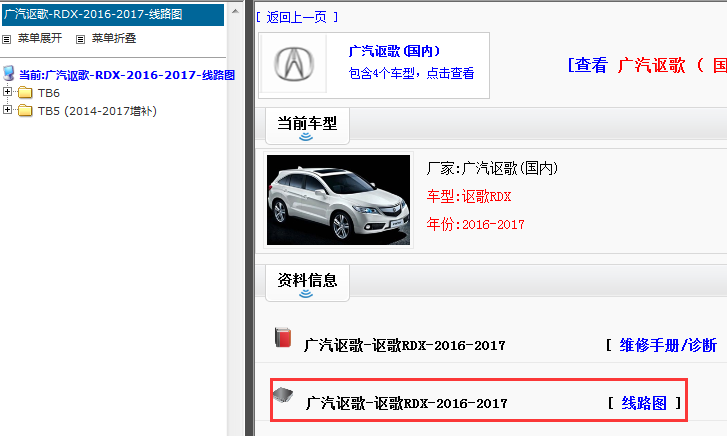Click 广汽讴歌-讴歌RDX-2016-2017 in the 维修手册 row
Screen dimensions: 727x436
coord(404,345)
